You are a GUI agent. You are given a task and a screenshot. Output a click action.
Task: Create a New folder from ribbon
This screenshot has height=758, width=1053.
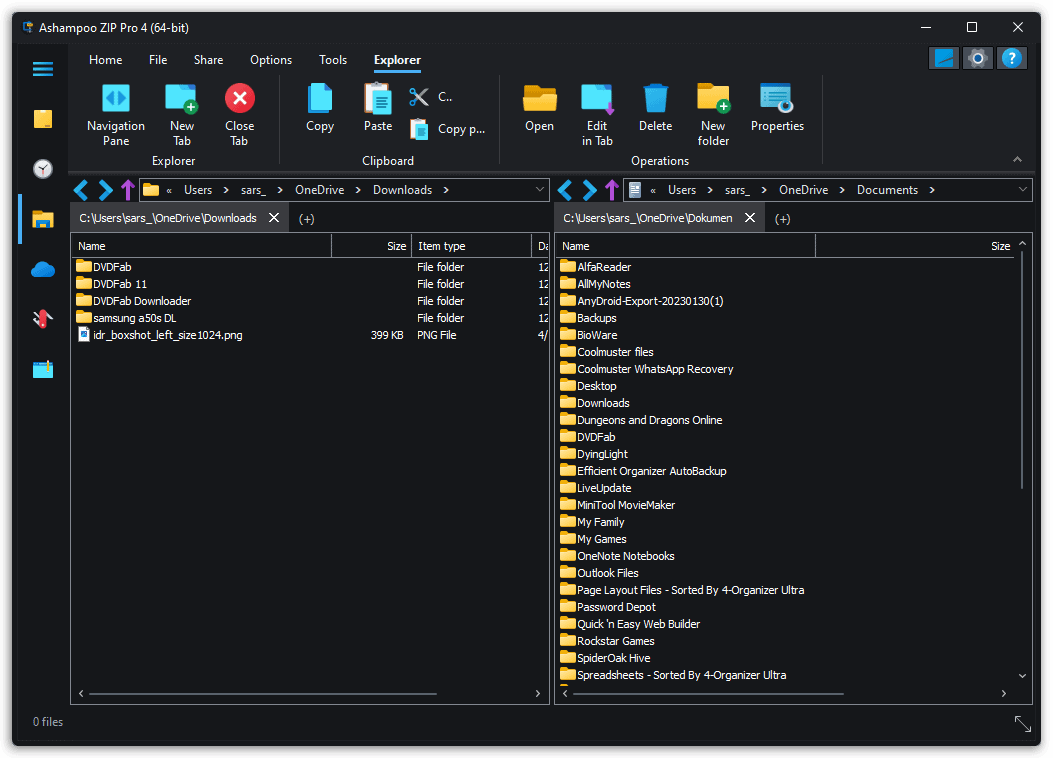713,99
